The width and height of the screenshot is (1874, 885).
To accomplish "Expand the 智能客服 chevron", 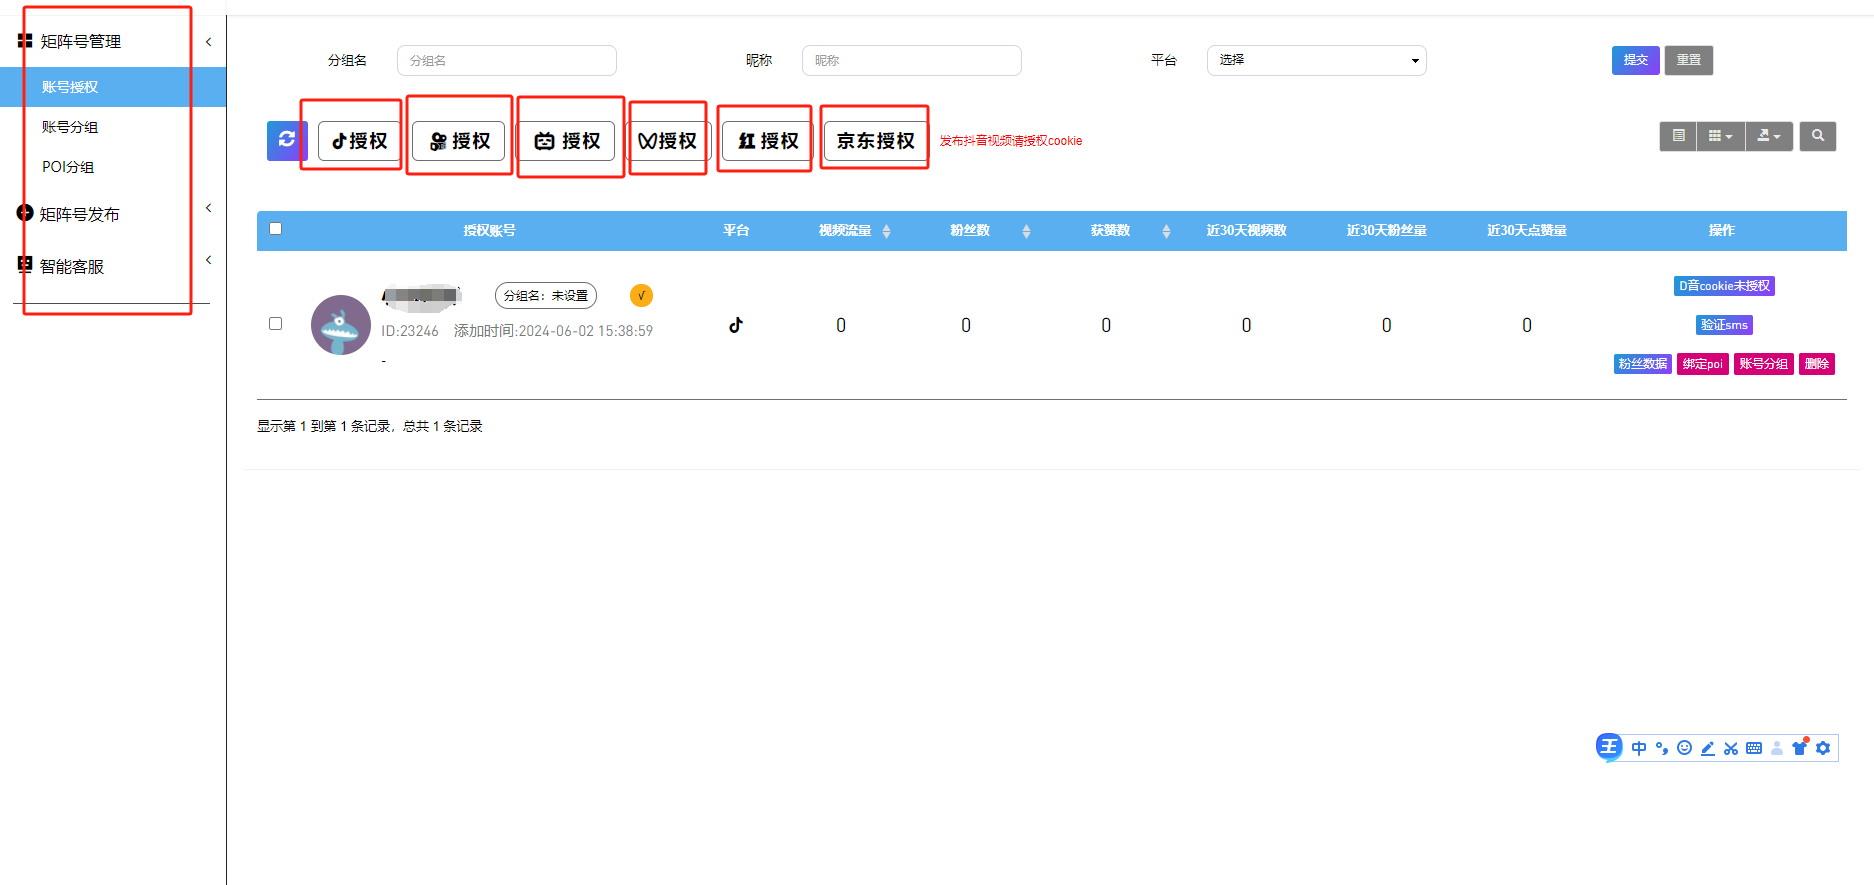I will point(208,260).
